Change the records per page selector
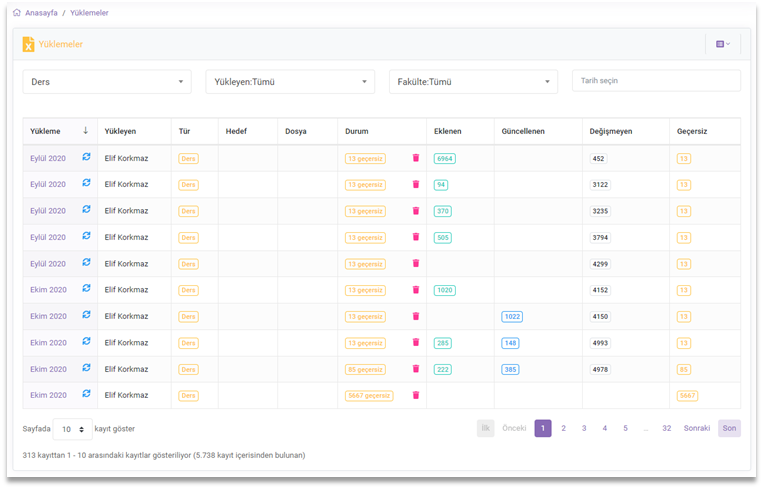Screen dimensions: 763x489 [x=72, y=429]
